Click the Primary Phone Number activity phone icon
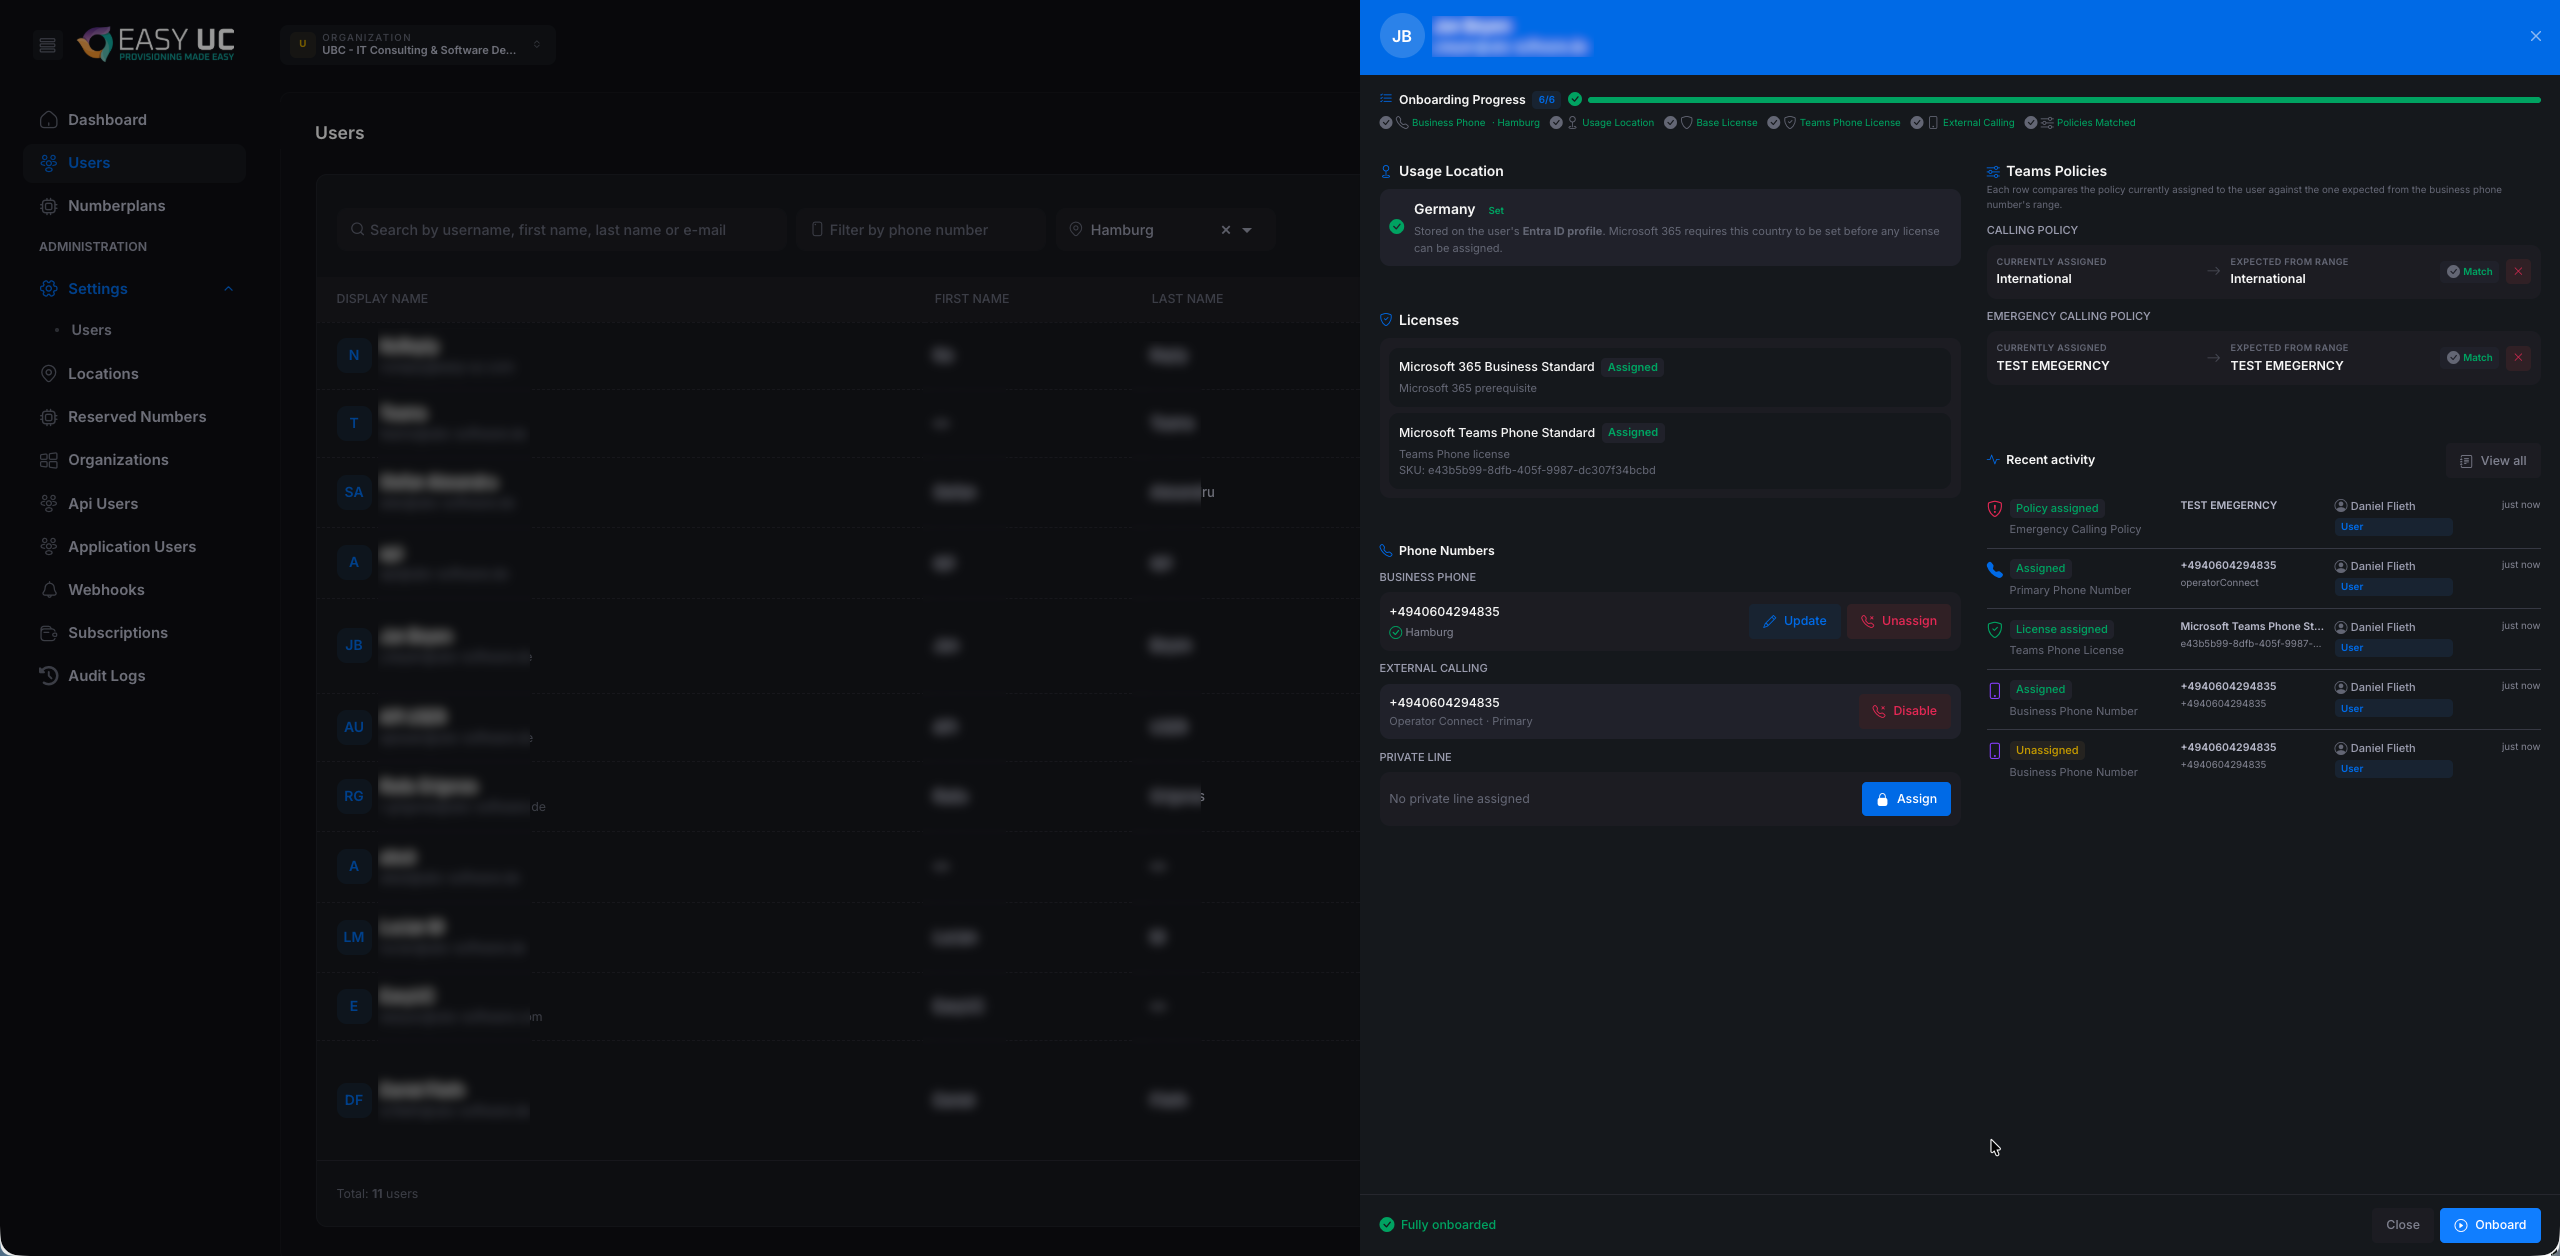The width and height of the screenshot is (2560, 1256). [x=1994, y=570]
